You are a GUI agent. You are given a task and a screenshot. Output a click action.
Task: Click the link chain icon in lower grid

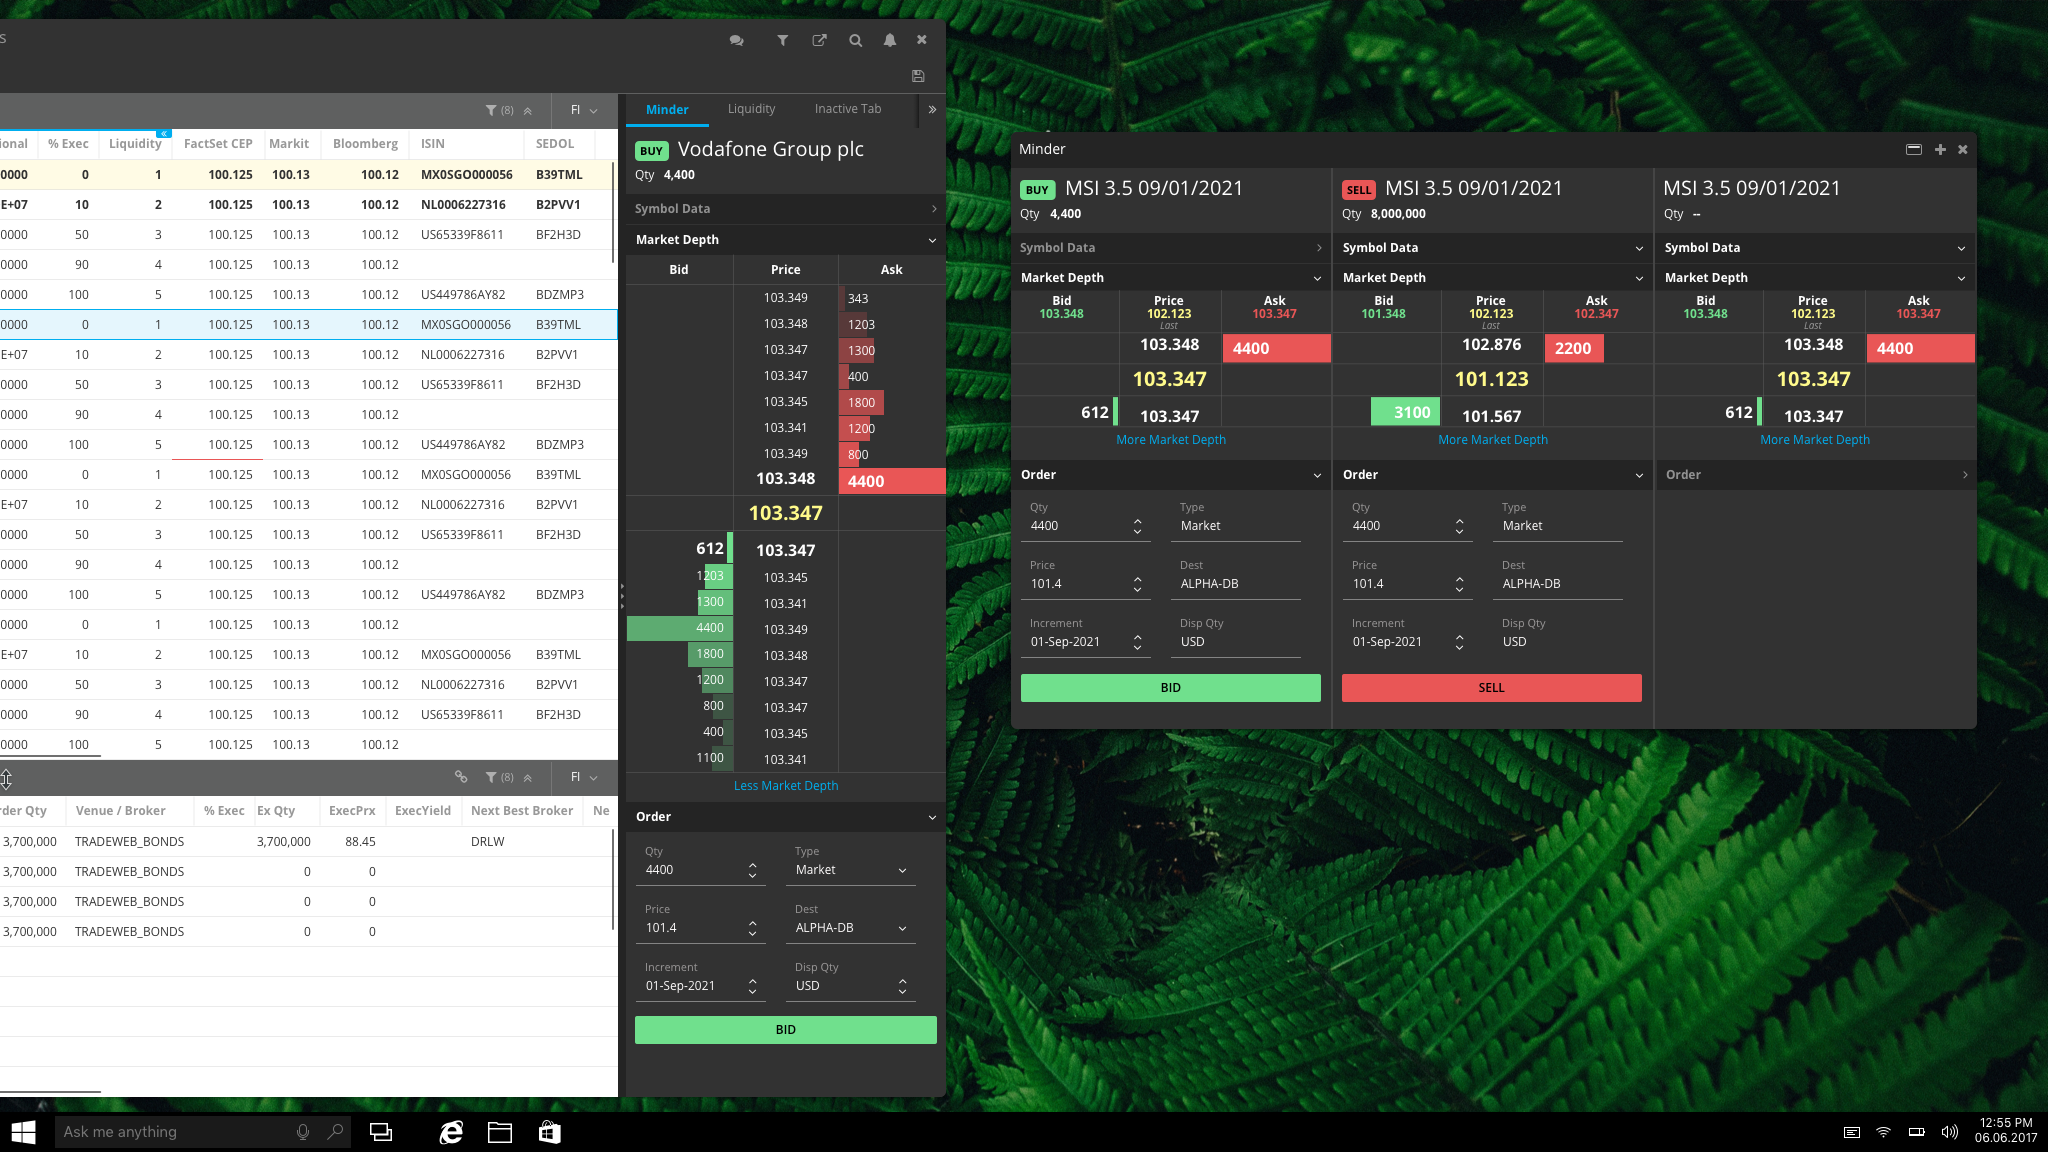461,777
